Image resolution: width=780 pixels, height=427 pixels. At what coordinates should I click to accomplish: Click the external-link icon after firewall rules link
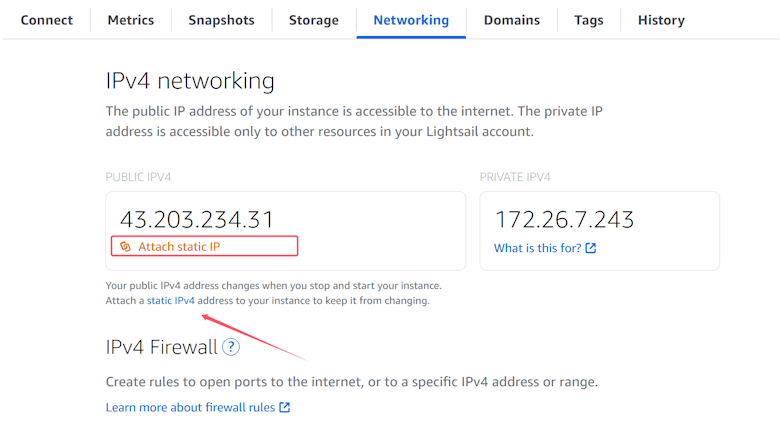pos(285,407)
